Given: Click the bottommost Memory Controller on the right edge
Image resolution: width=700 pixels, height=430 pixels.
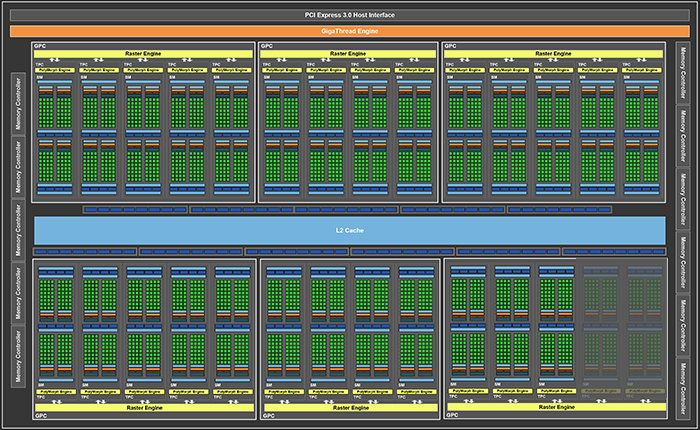Looking at the screenshot, I should pos(683,388).
